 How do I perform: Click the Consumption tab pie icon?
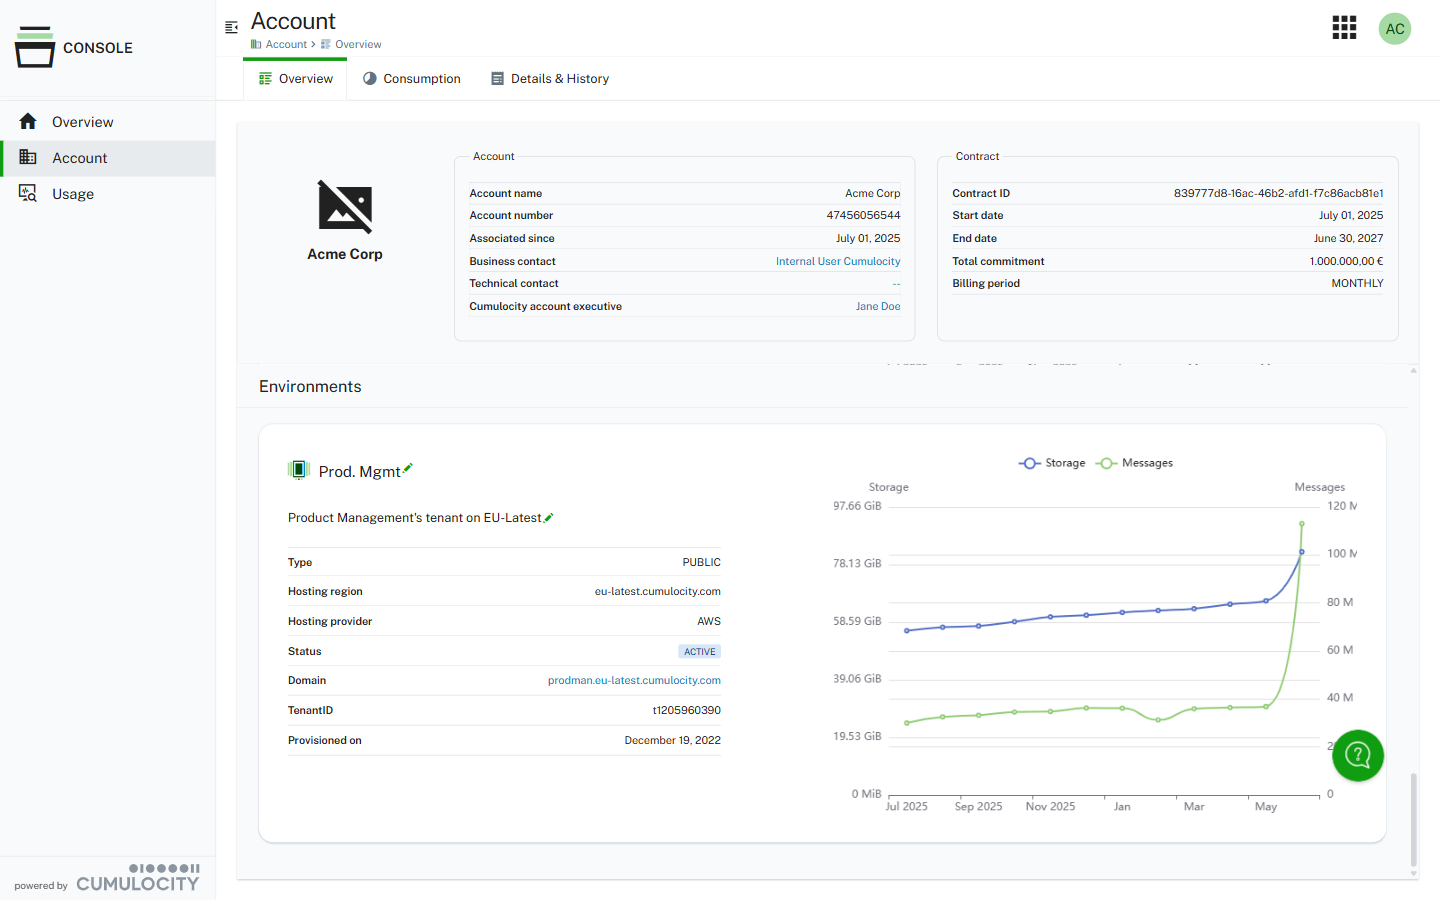(x=370, y=78)
